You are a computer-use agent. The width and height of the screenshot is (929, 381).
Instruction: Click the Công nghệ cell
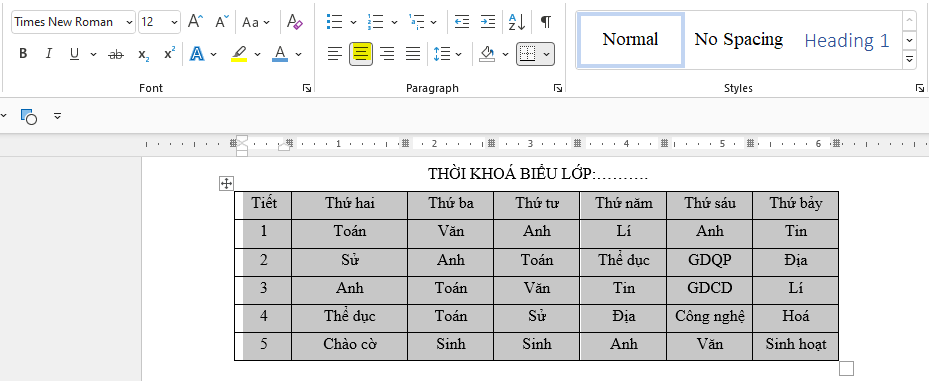710,318
